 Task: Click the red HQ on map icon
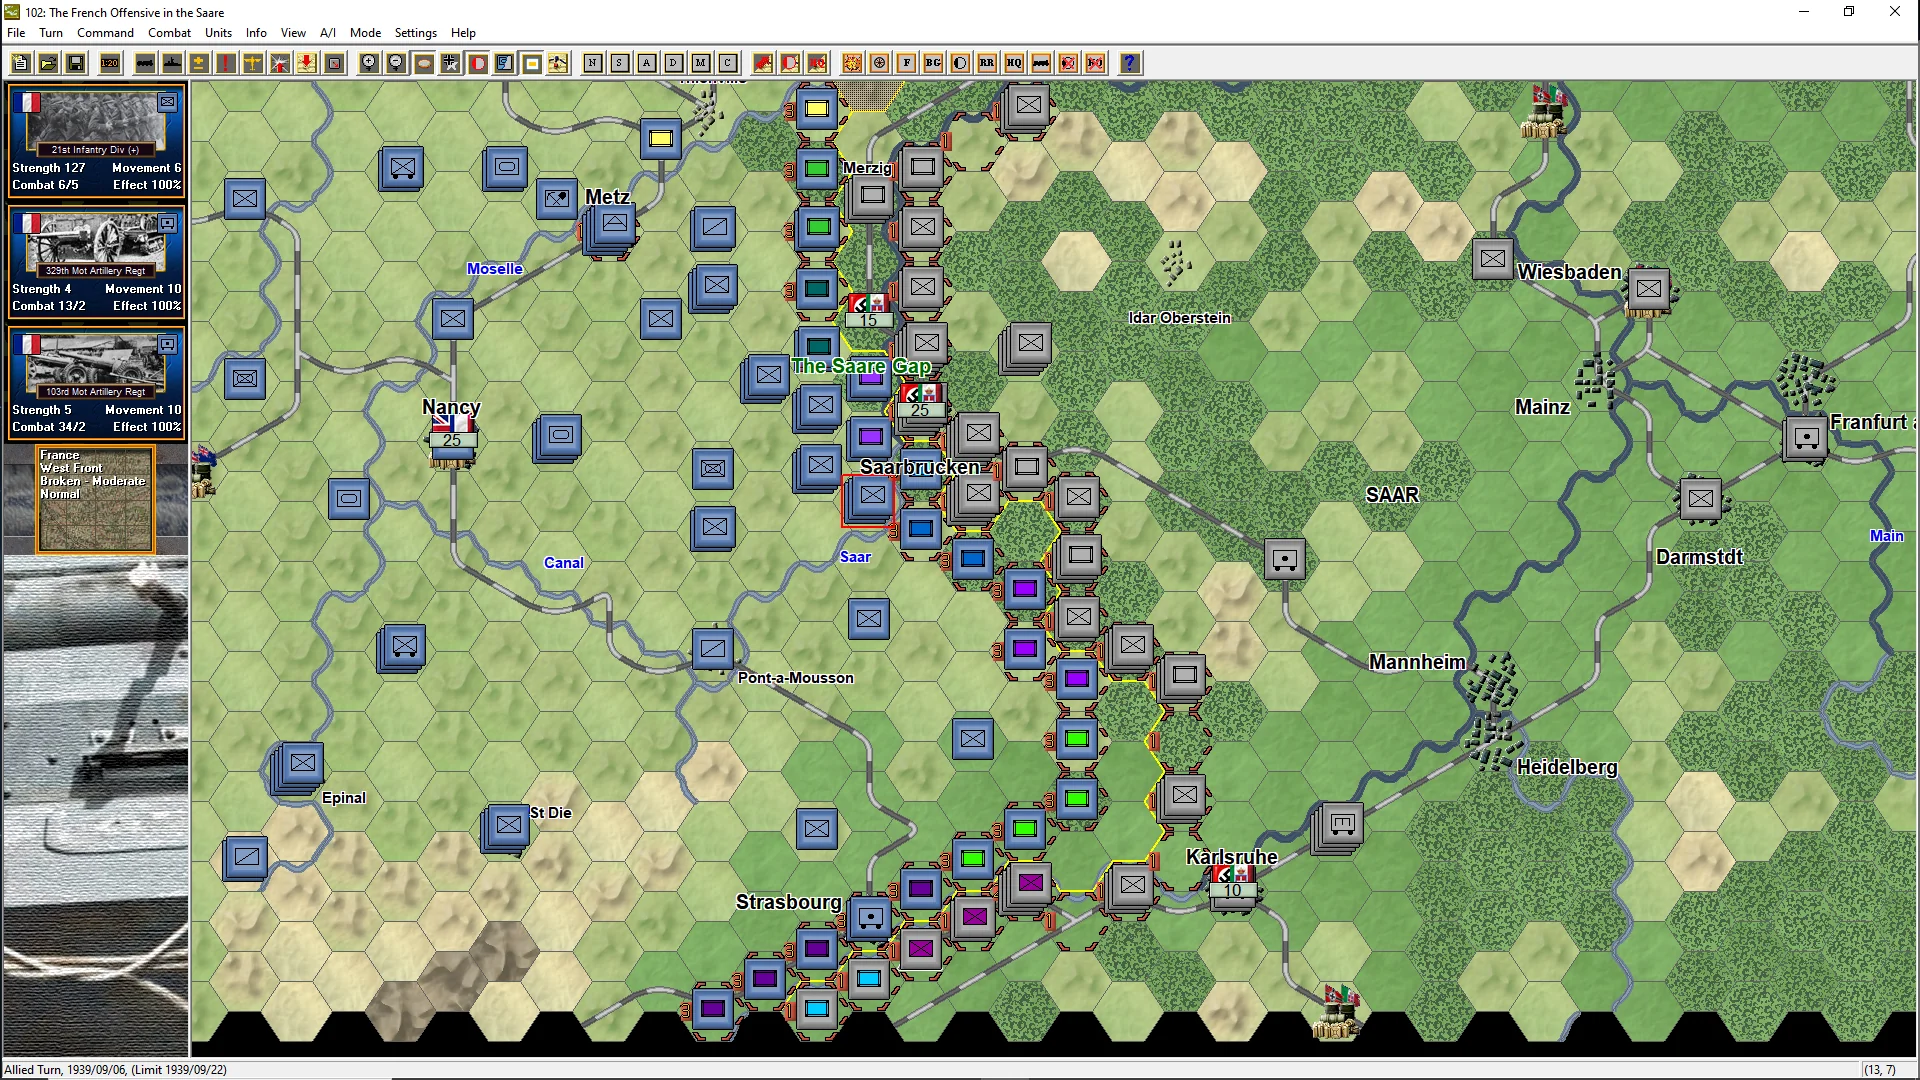coord(817,63)
